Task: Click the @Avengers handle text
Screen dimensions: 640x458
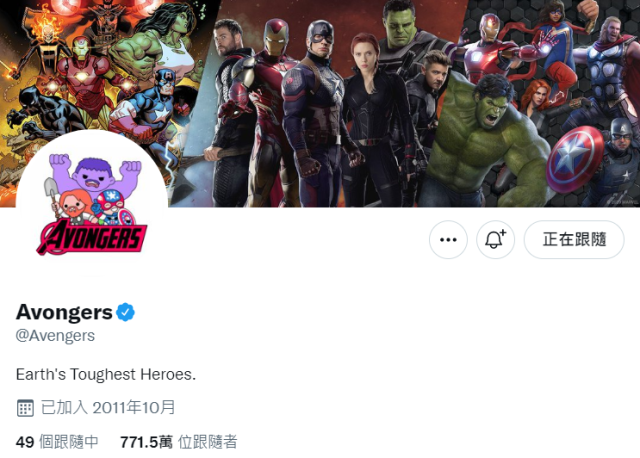Action: [55, 336]
